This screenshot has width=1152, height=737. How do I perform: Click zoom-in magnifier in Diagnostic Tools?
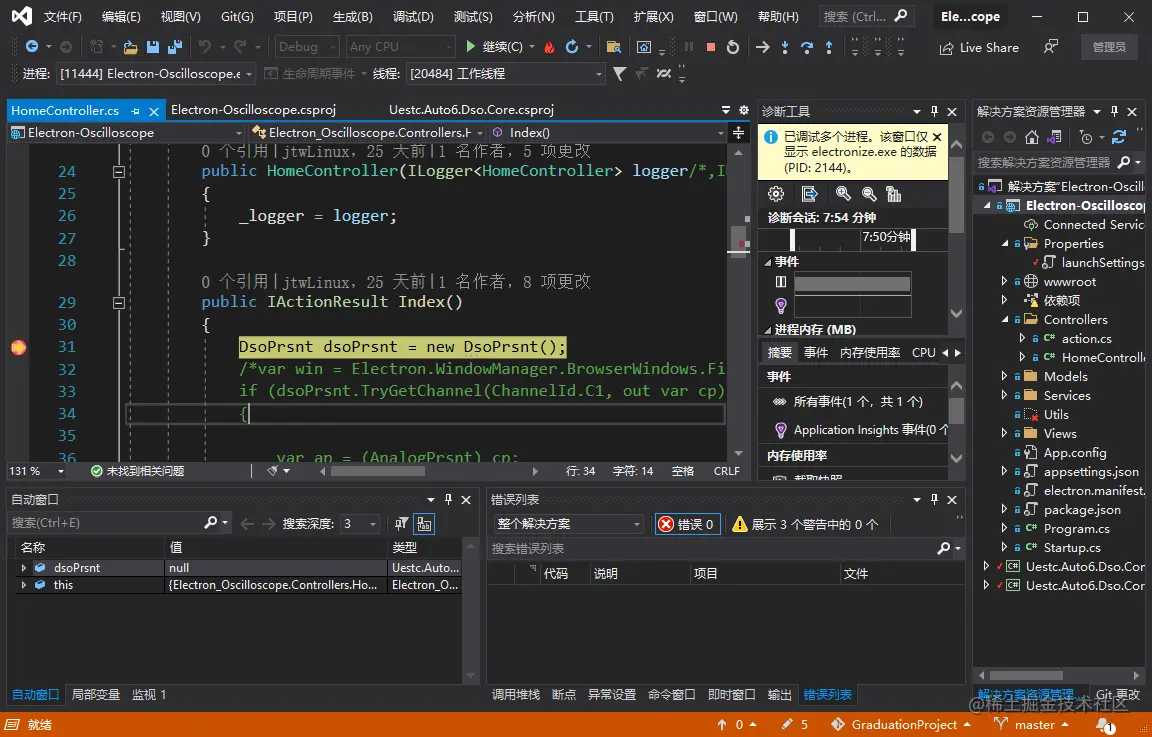coord(845,194)
